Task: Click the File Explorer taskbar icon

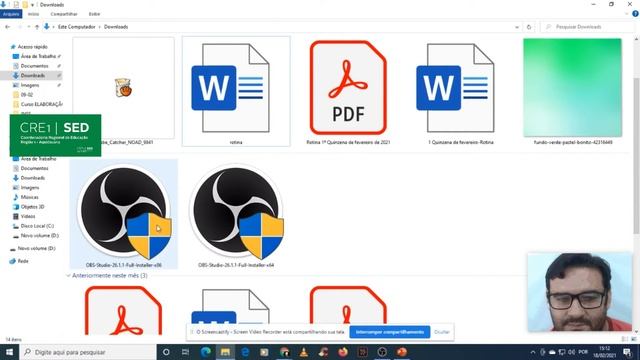Action: (225, 352)
